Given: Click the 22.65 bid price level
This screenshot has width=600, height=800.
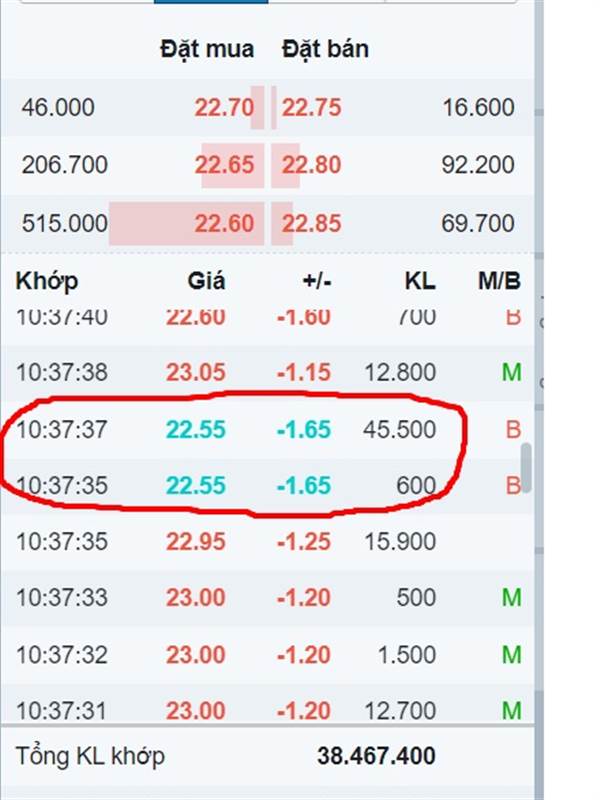Looking at the screenshot, I should point(224,165).
